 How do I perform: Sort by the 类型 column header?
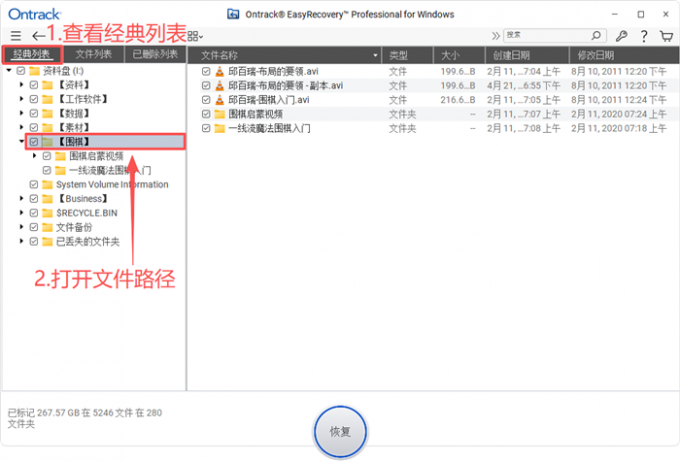[407, 55]
